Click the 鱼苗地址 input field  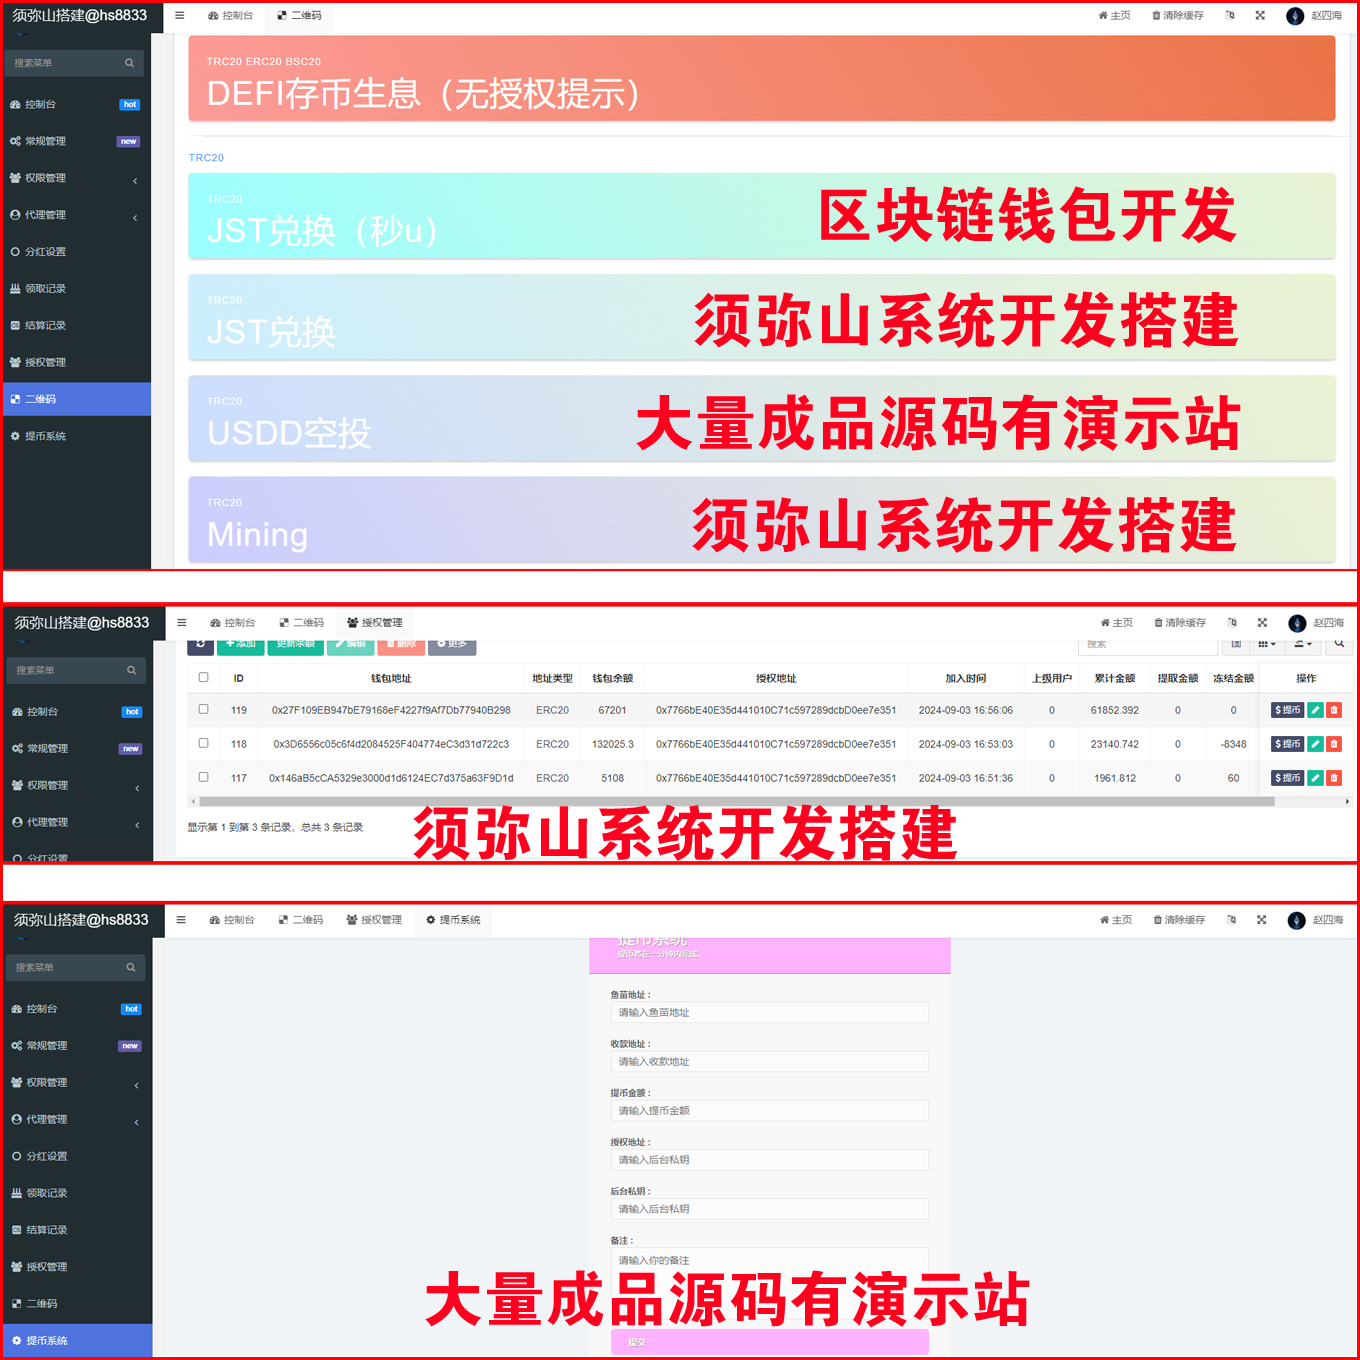click(x=769, y=1012)
